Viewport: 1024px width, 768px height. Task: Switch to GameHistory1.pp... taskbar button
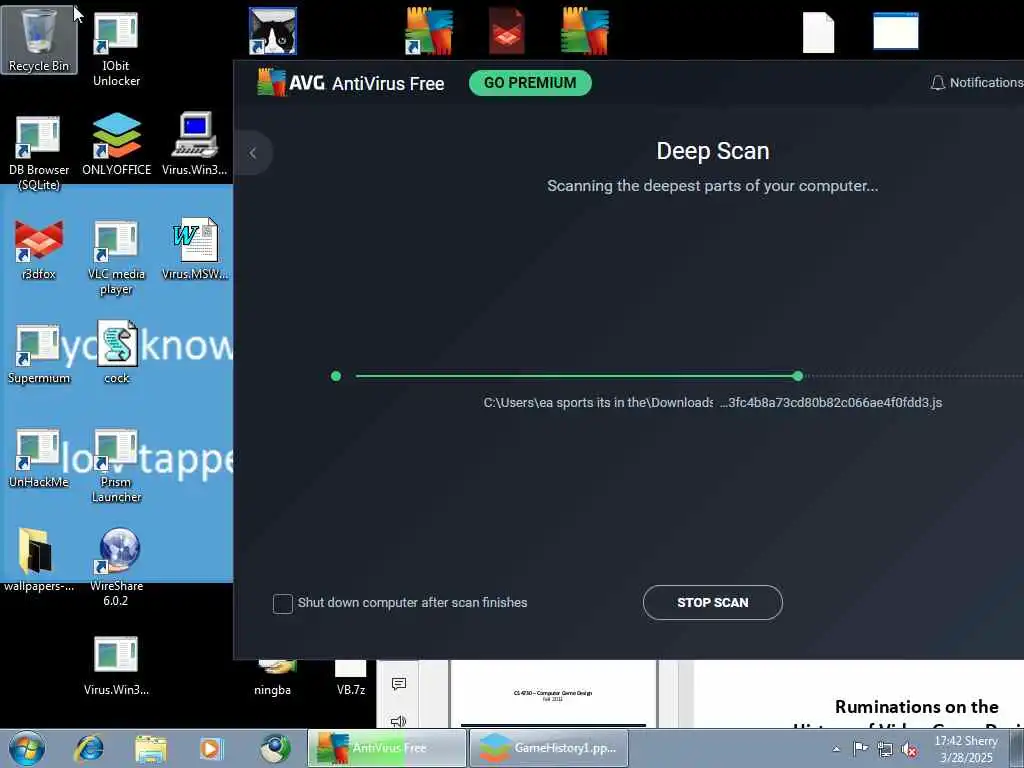click(549, 748)
